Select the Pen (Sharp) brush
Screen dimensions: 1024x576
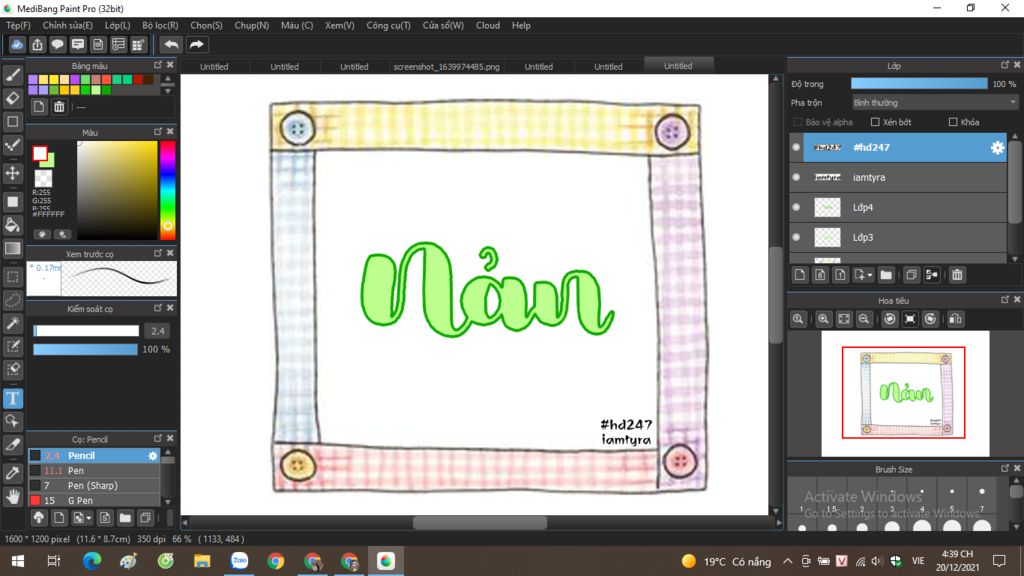point(94,485)
